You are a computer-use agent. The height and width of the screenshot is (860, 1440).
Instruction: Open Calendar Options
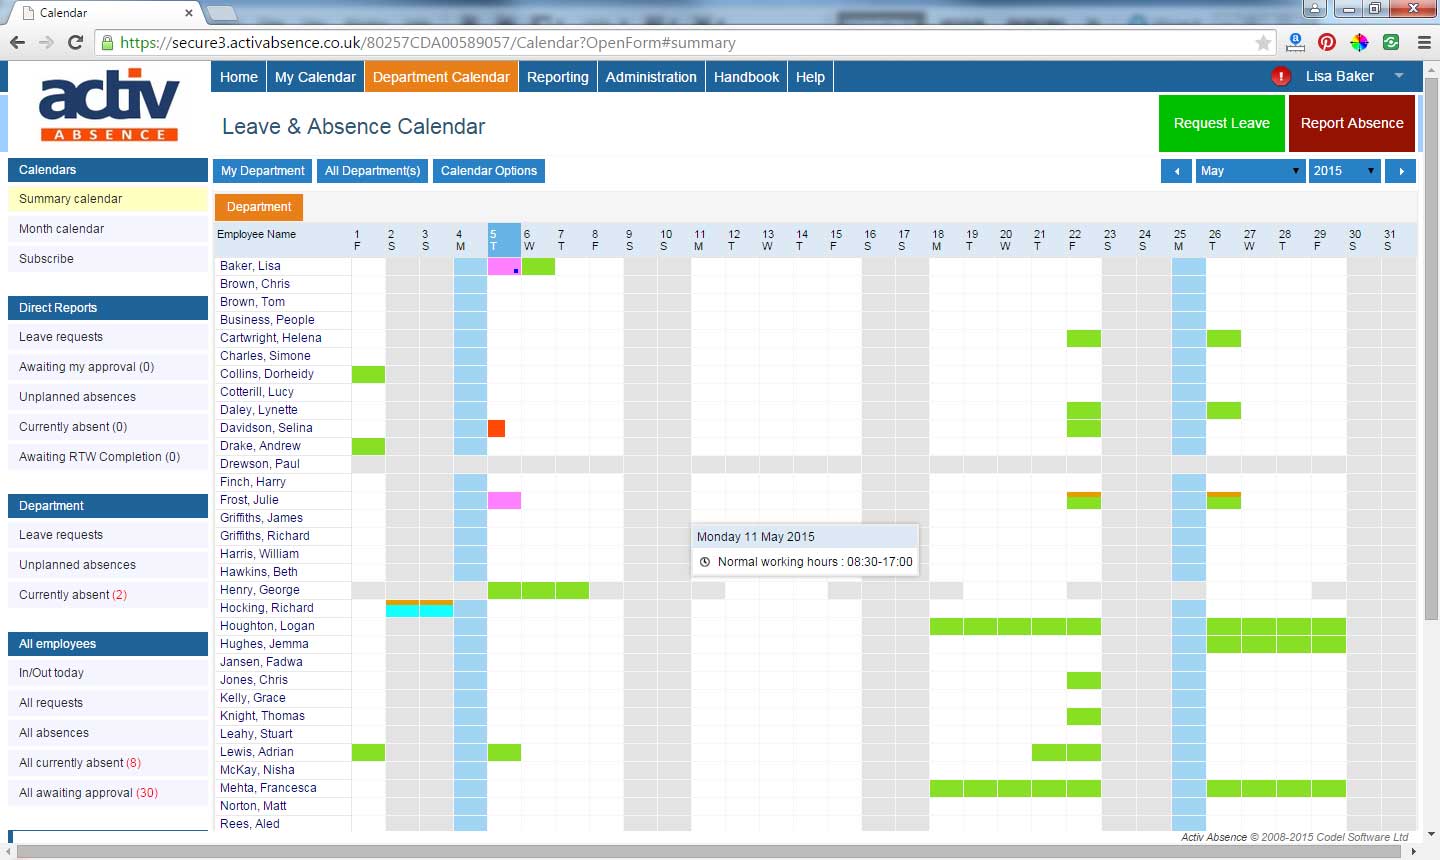coord(488,171)
